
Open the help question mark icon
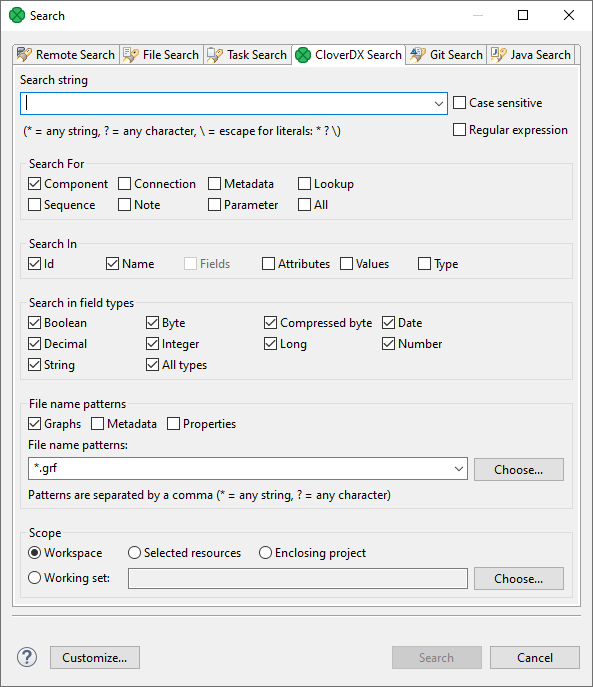coord(27,657)
